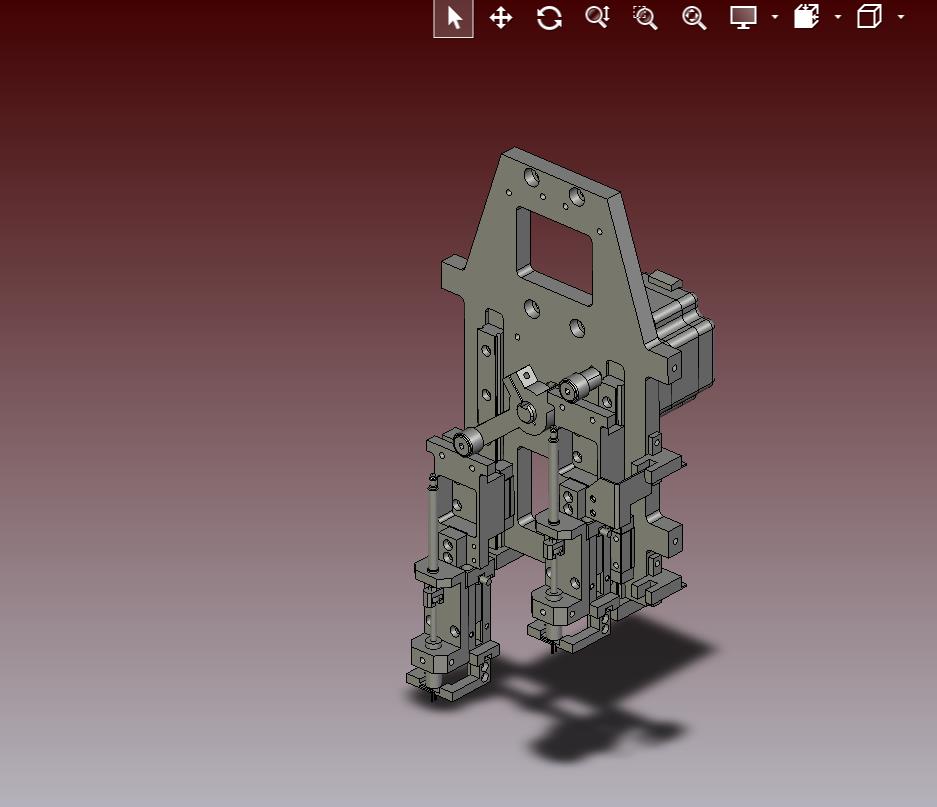The height and width of the screenshot is (807, 937).
Task: Open the monitor display style dropdown arrow
Action: pyautogui.click(x=775, y=17)
